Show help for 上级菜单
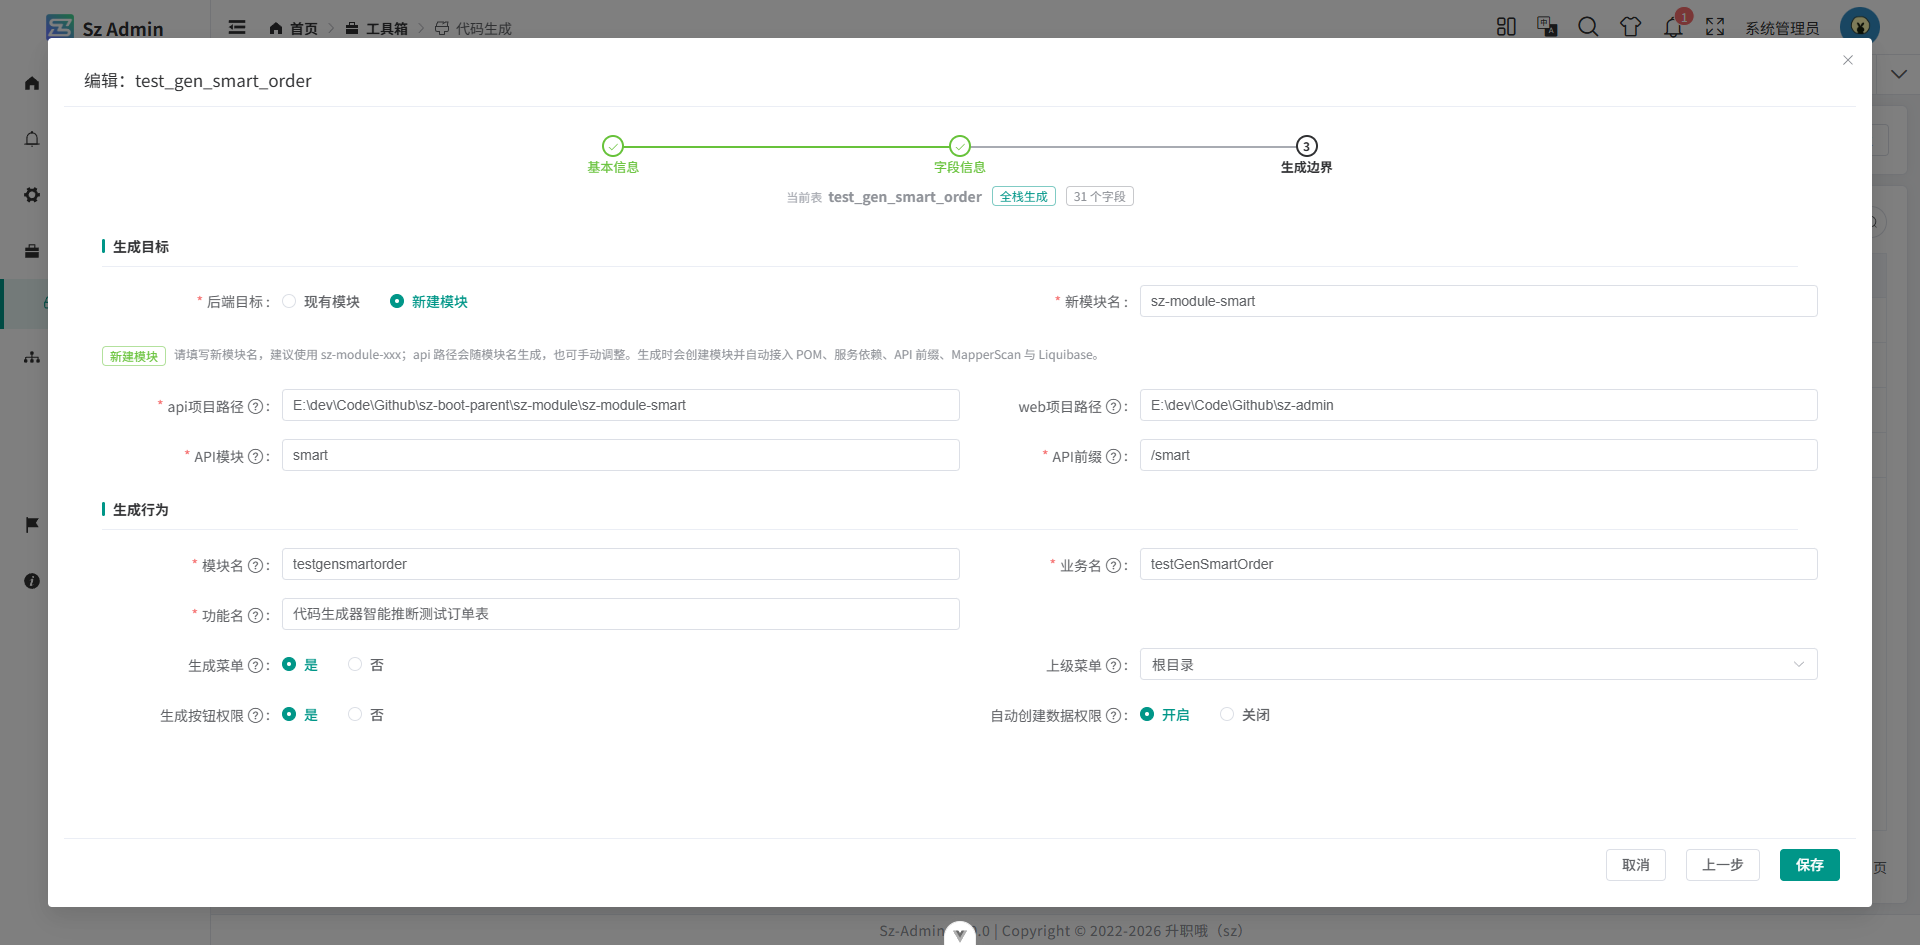 [x=1113, y=665]
